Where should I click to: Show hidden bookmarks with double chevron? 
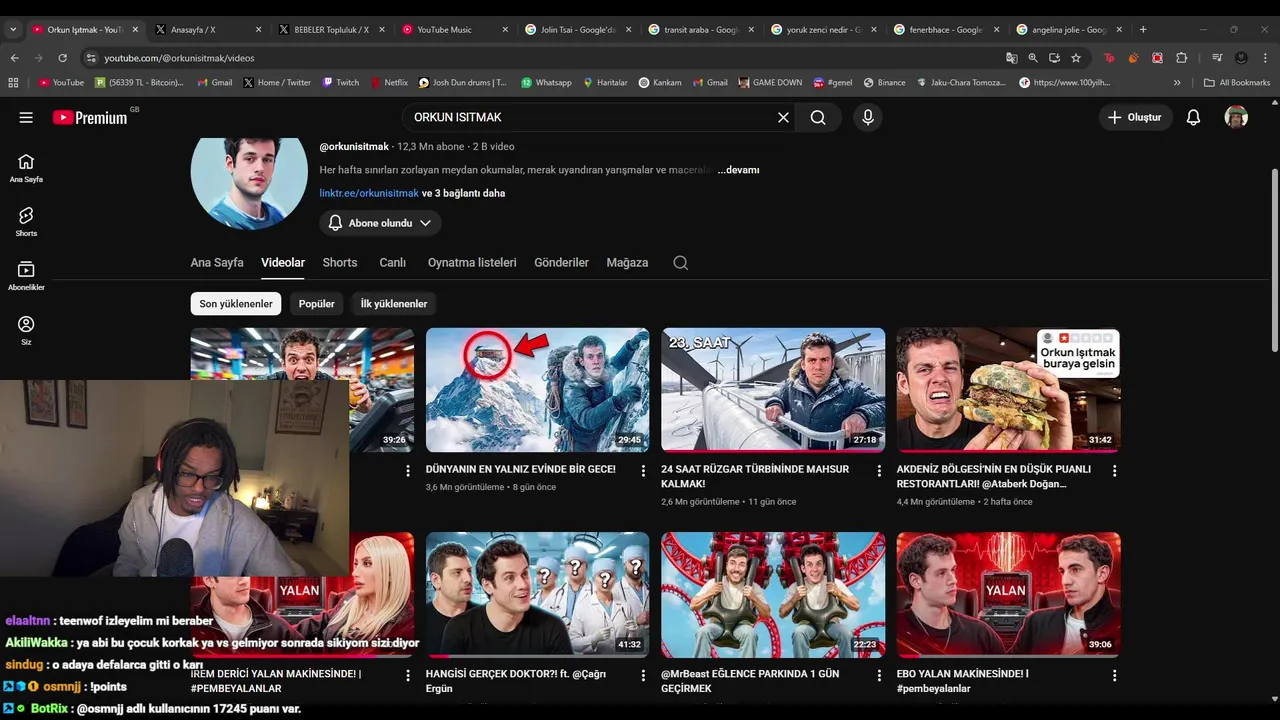tap(1177, 83)
